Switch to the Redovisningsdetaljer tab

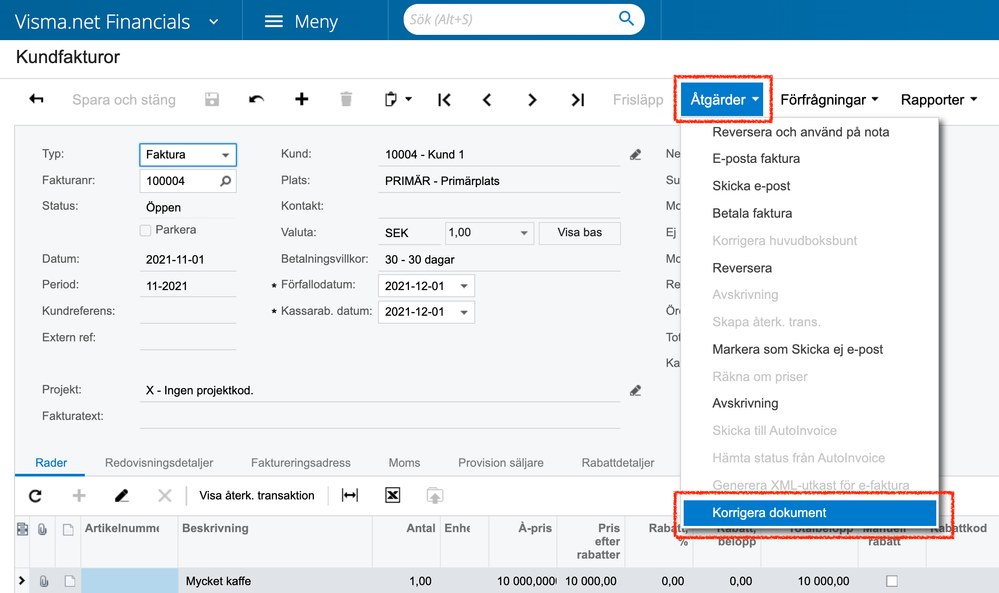point(159,463)
